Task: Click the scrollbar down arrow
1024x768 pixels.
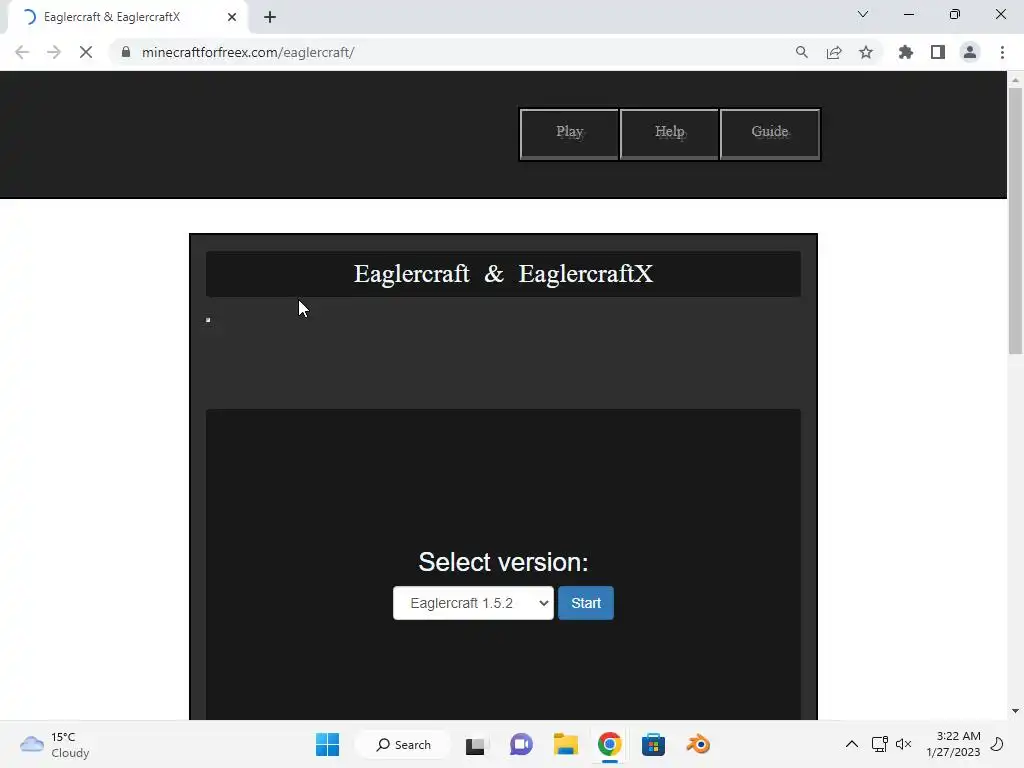Action: point(1015,711)
